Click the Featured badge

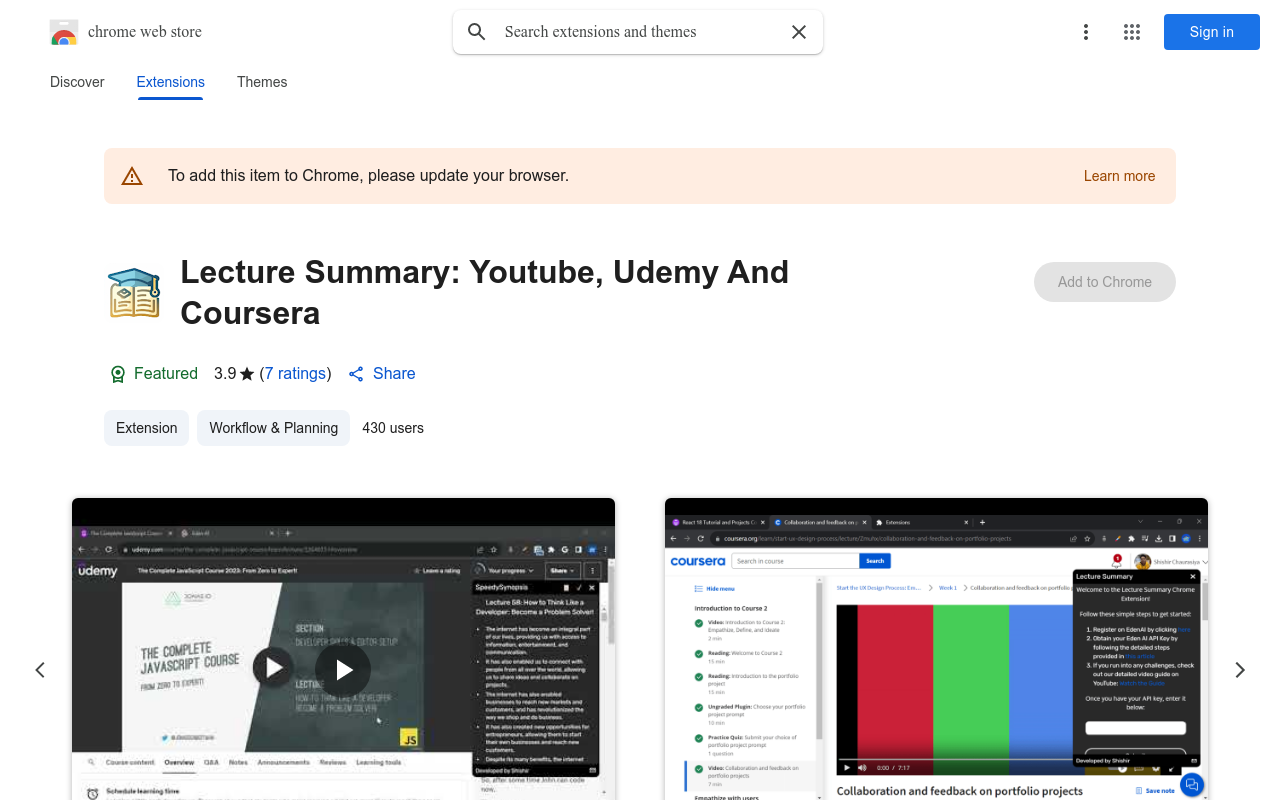153,374
